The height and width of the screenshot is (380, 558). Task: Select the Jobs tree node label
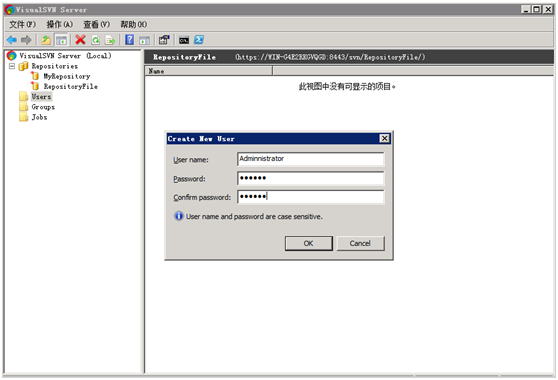(x=39, y=117)
